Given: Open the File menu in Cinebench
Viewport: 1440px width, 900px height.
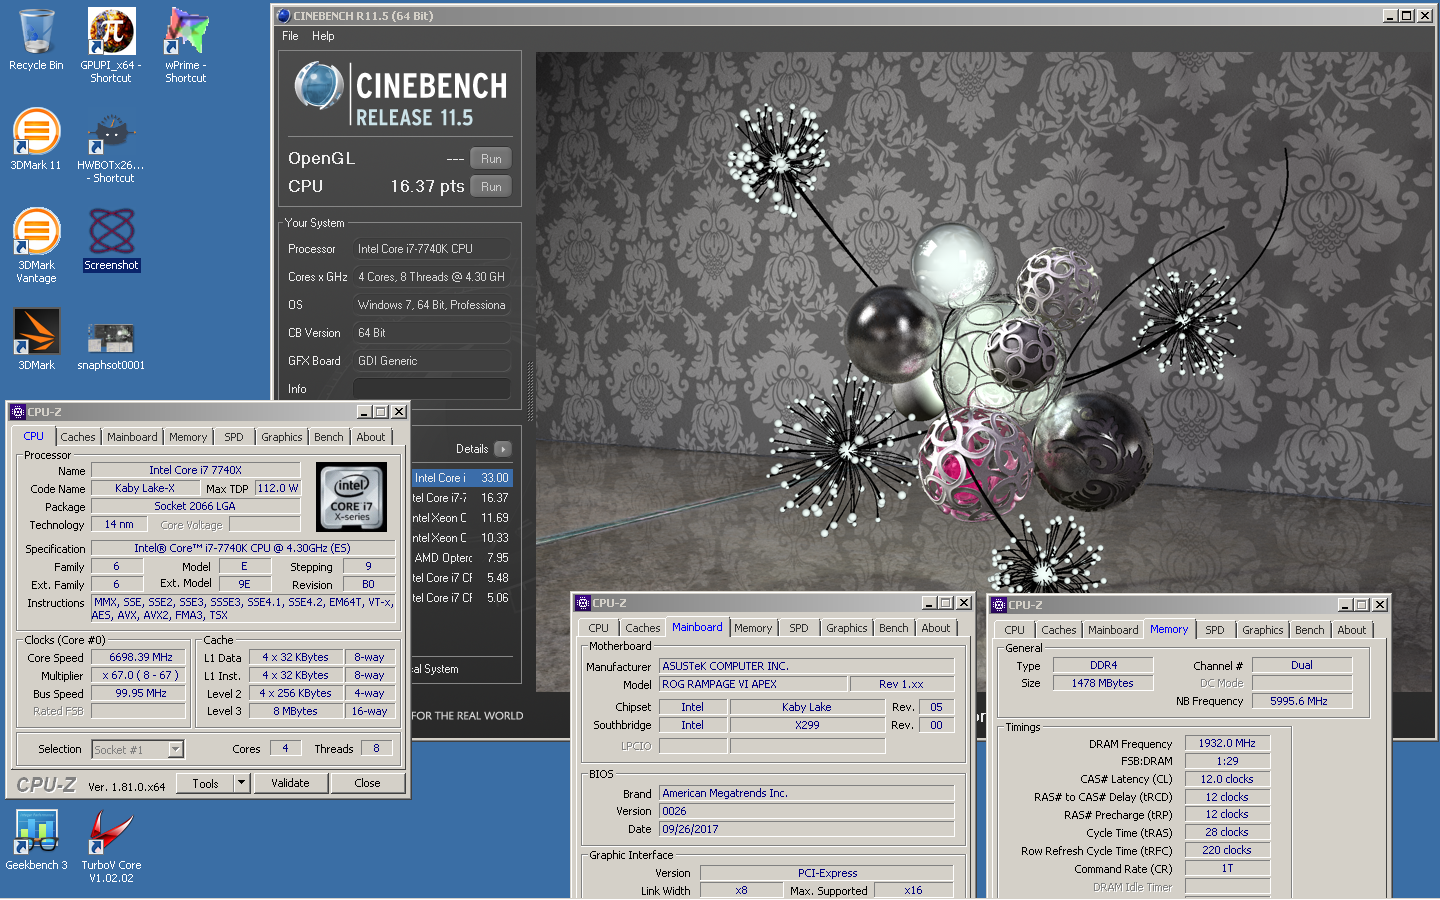Looking at the screenshot, I should click(x=290, y=36).
